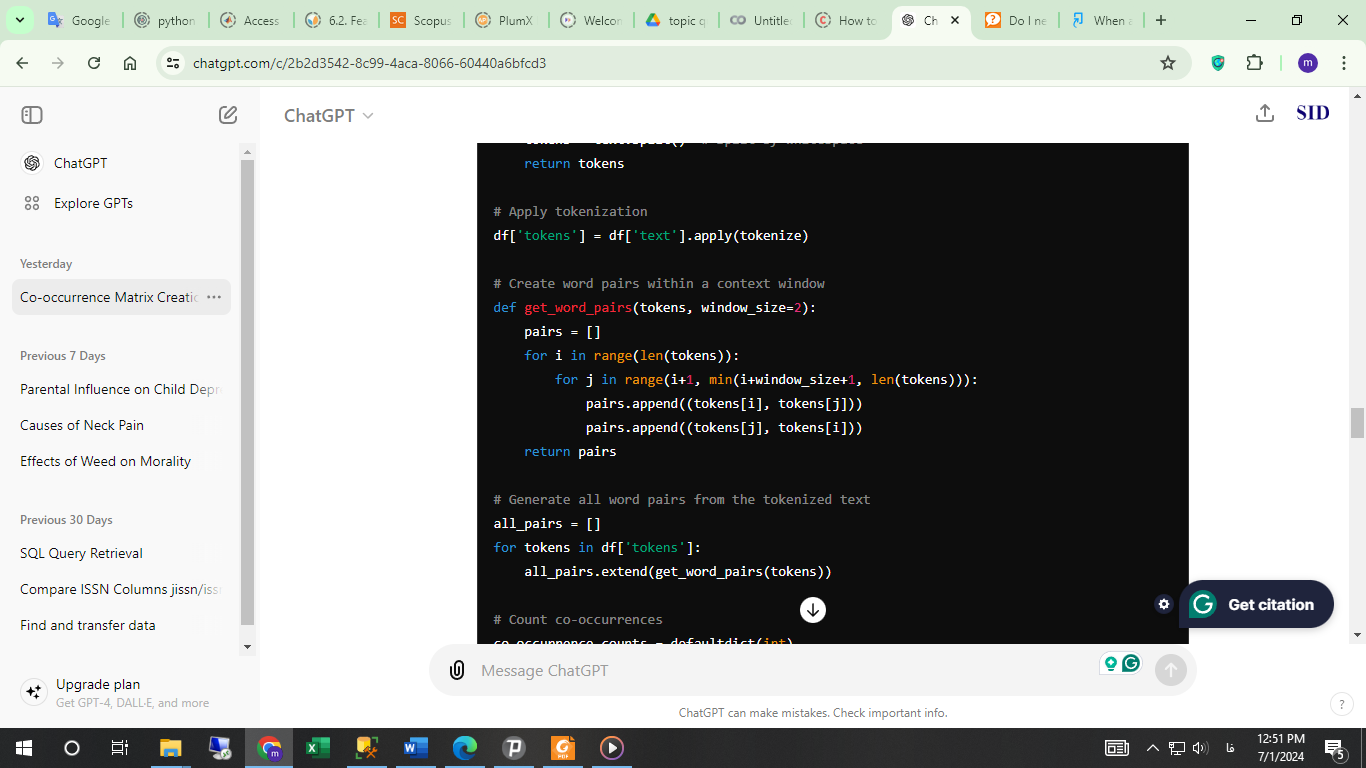
Task: Expand the ChatGPT model dropdown
Action: 329,115
